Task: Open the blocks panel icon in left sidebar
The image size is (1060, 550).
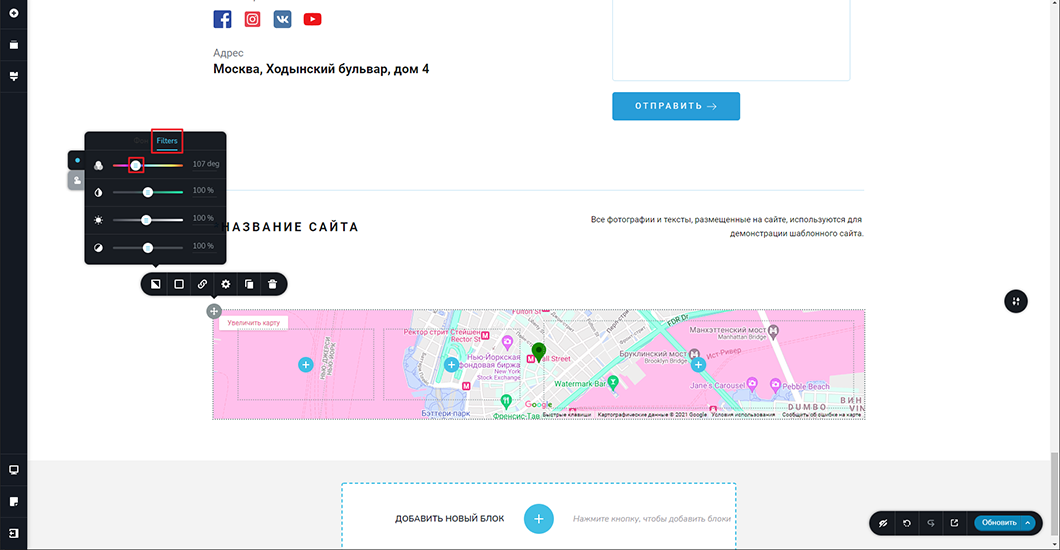Action: pos(14,45)
